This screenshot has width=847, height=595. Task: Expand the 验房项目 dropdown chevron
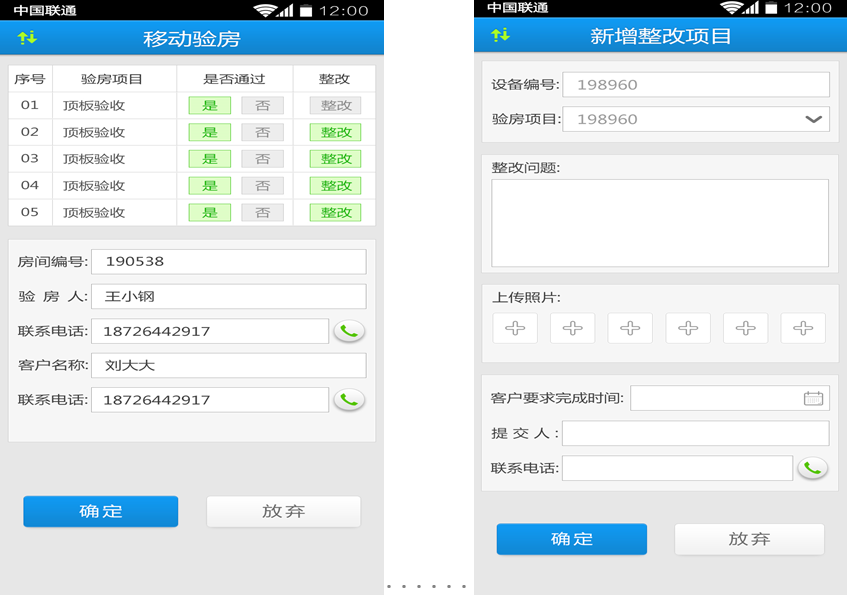pyautogui.click(x=813, y=119)
